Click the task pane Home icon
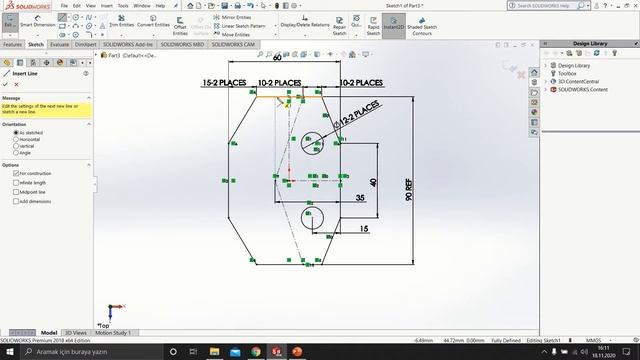Image resolution: width=640 pixels, height=360 pixels. (534, 72)
